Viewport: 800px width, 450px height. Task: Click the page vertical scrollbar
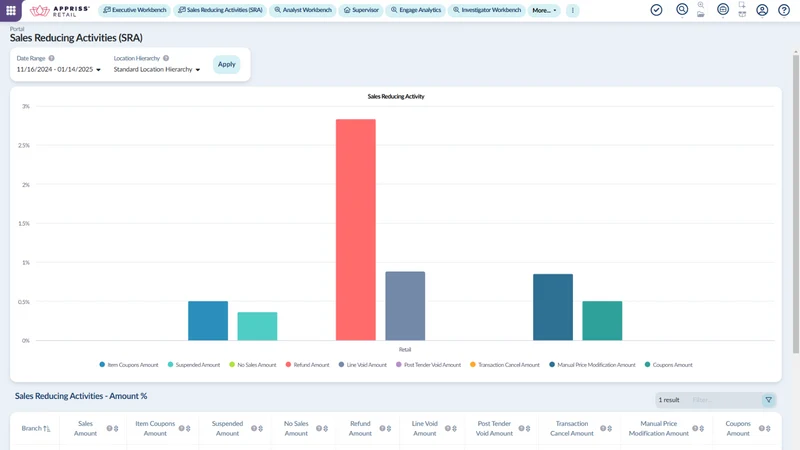point(795,202)
